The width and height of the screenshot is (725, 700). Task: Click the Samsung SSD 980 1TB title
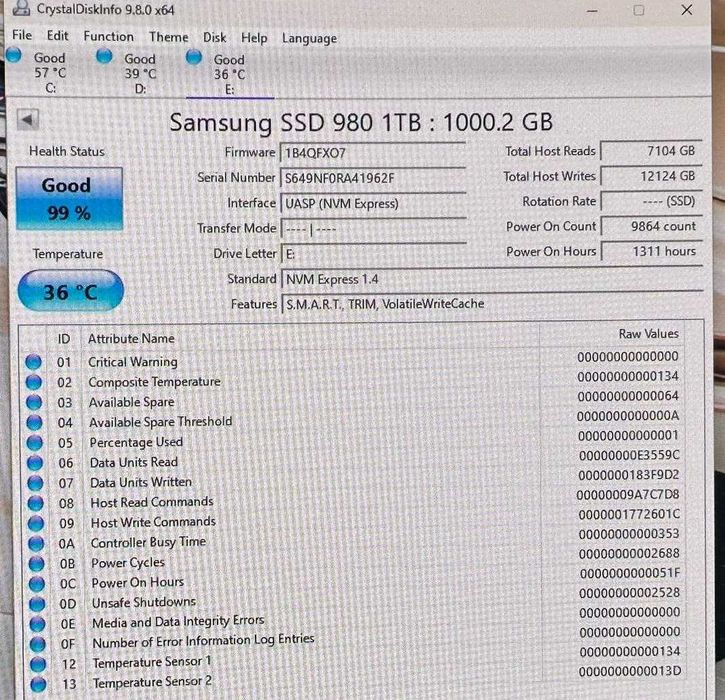coord(361,123)
